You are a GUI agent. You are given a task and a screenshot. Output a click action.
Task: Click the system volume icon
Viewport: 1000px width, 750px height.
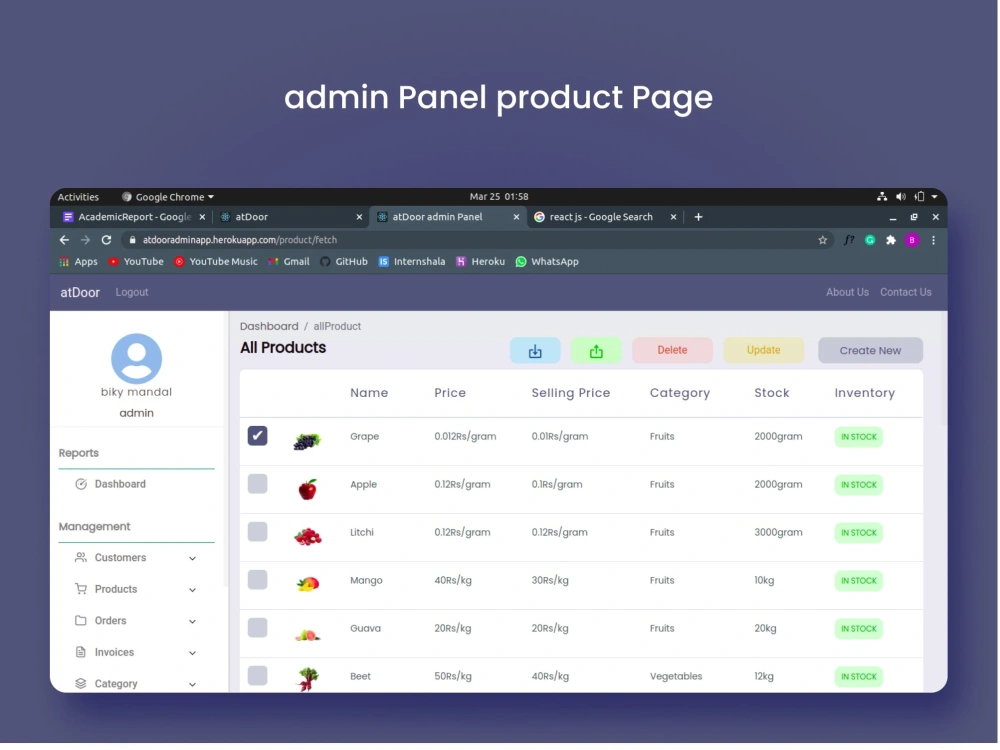click(902, 197)
